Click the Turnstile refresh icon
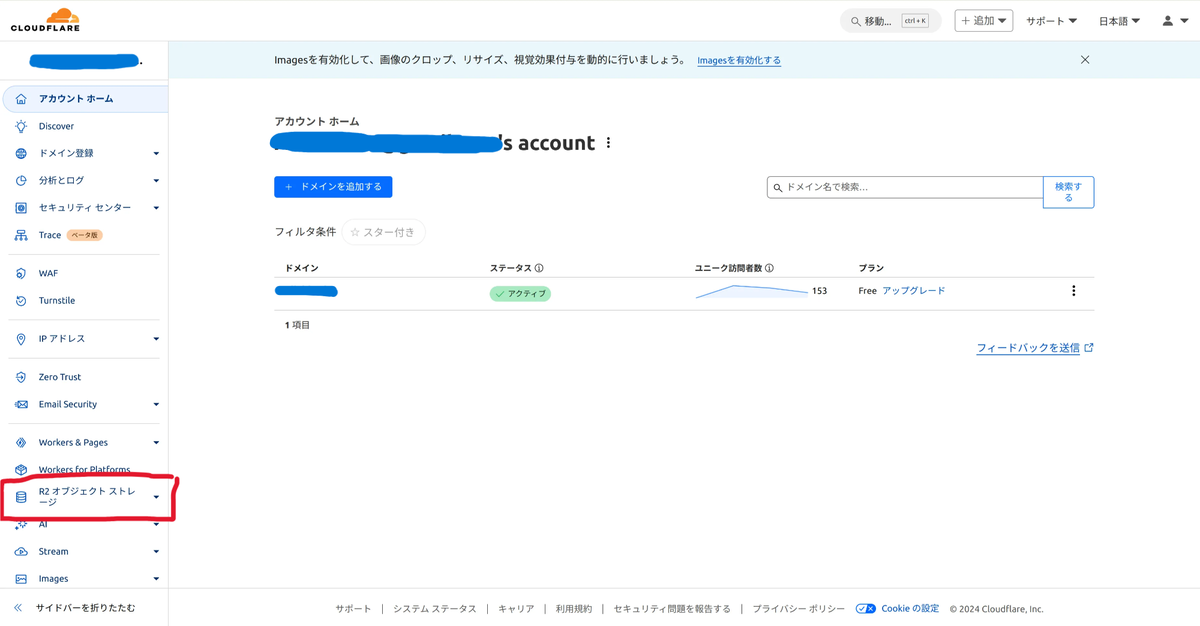The height and width of the screenshot is (626, 1200). pyautogui.click(x=21, y=301)
